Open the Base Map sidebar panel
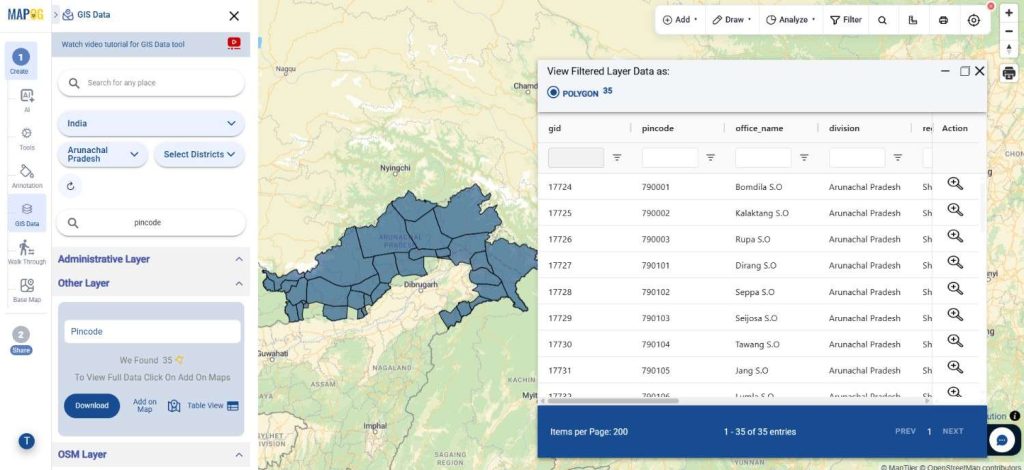Screen dimensions: 1024x470 click(x=27, y=289)
